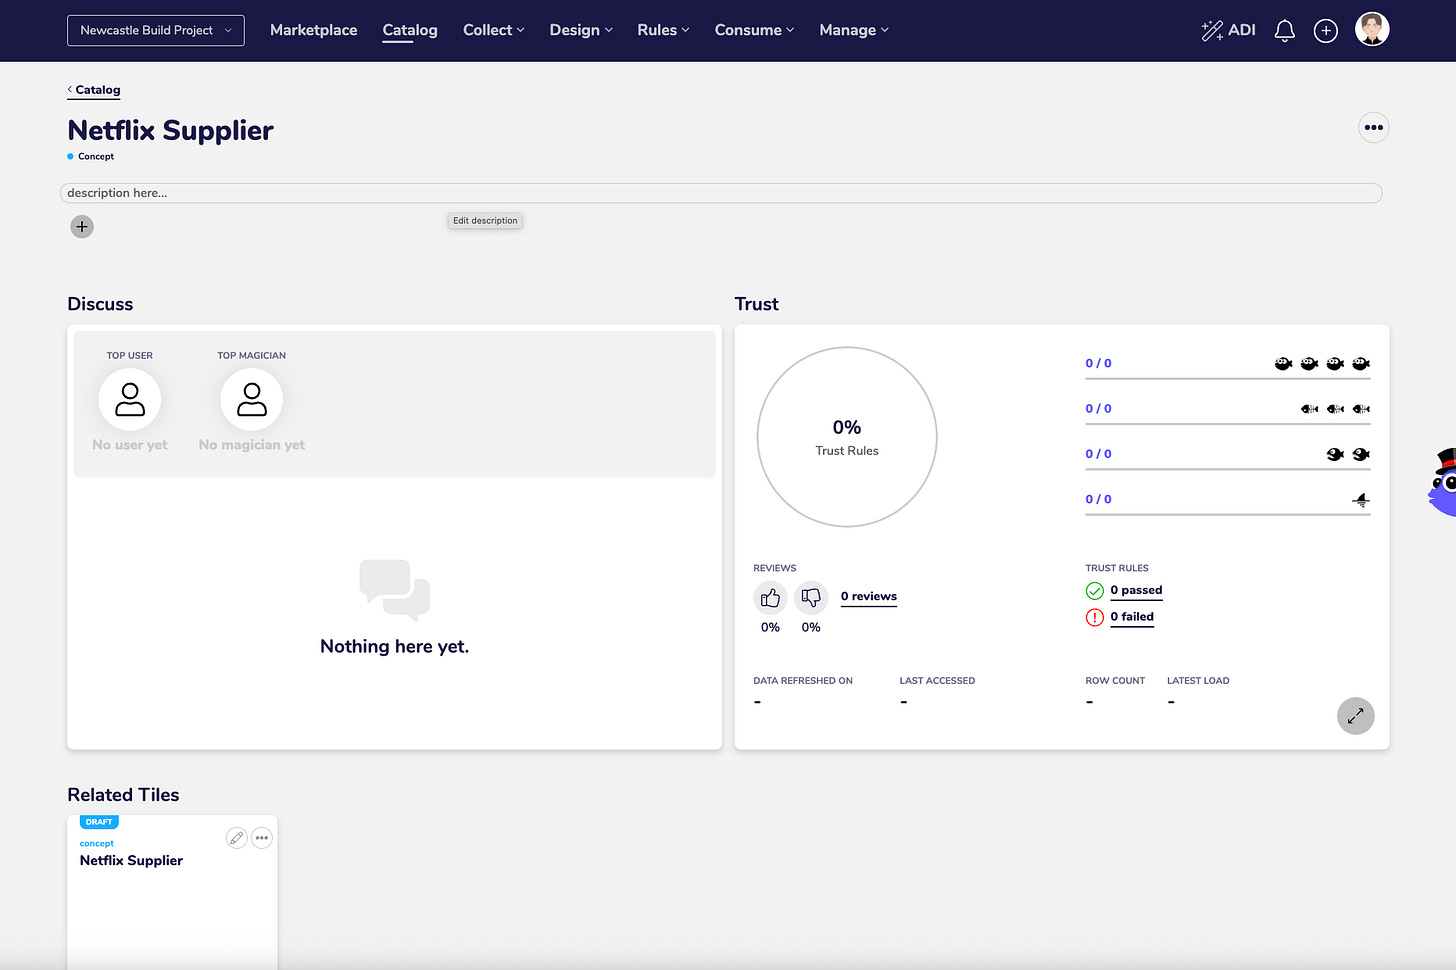This screenshot has height=970, width=1456.
Task: Click the Discuss section heading
Action: tap(100, 304)
